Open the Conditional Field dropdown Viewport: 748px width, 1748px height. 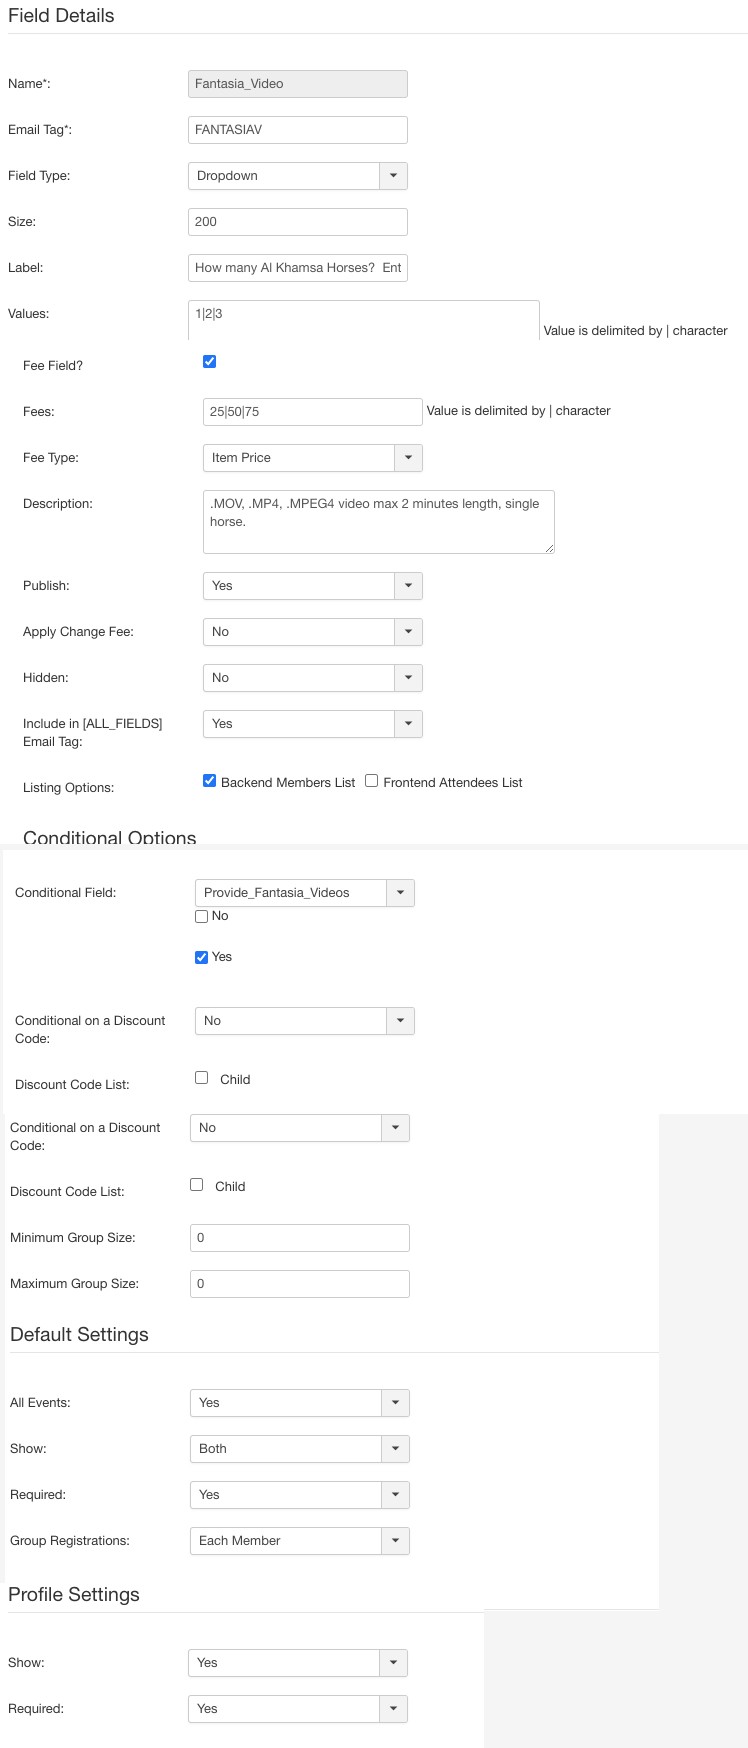304,893
